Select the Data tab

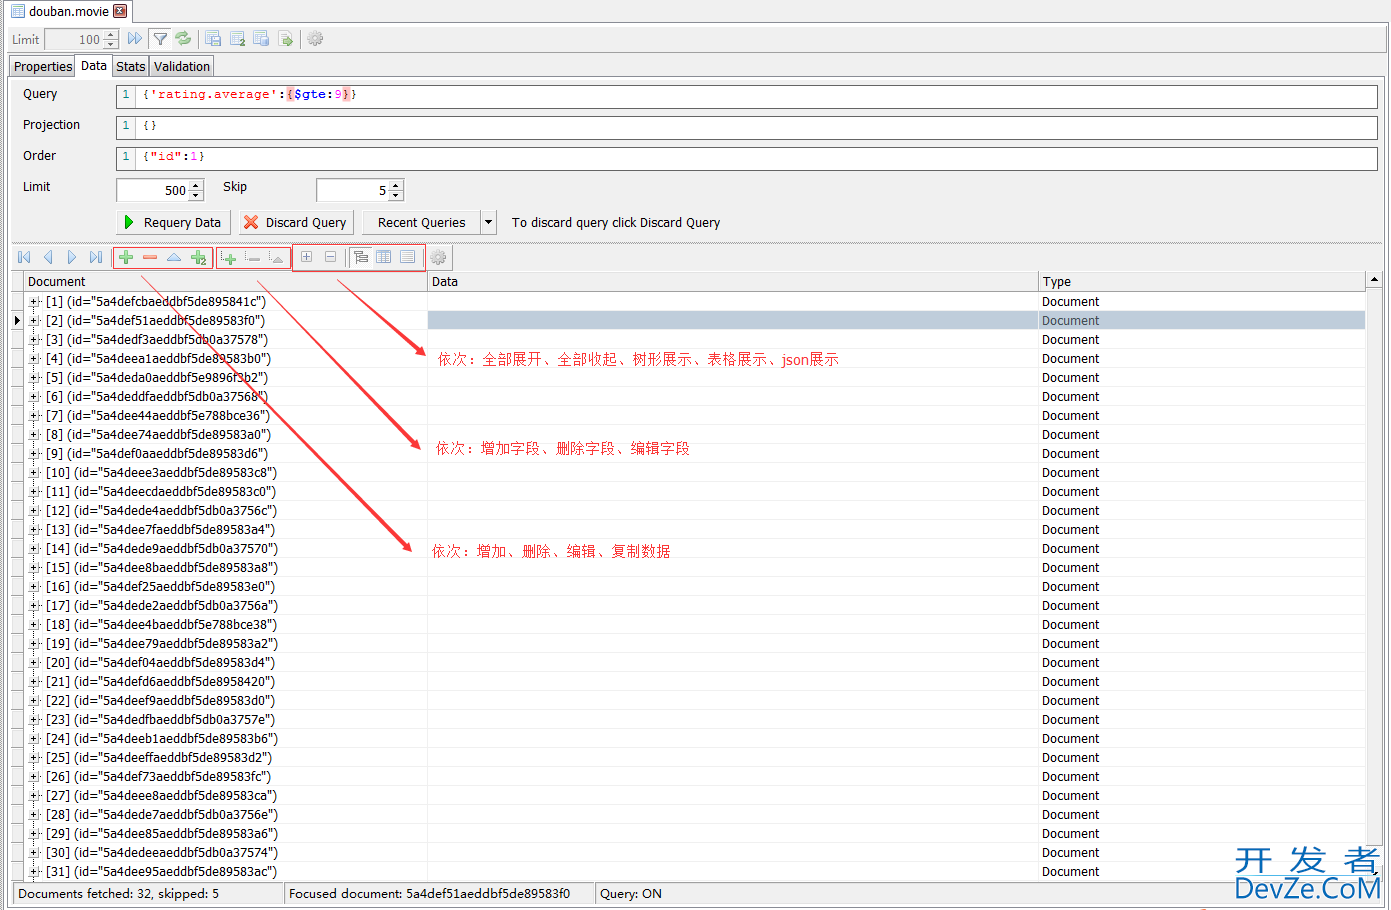pyautogui.click(x=94, y=65)
